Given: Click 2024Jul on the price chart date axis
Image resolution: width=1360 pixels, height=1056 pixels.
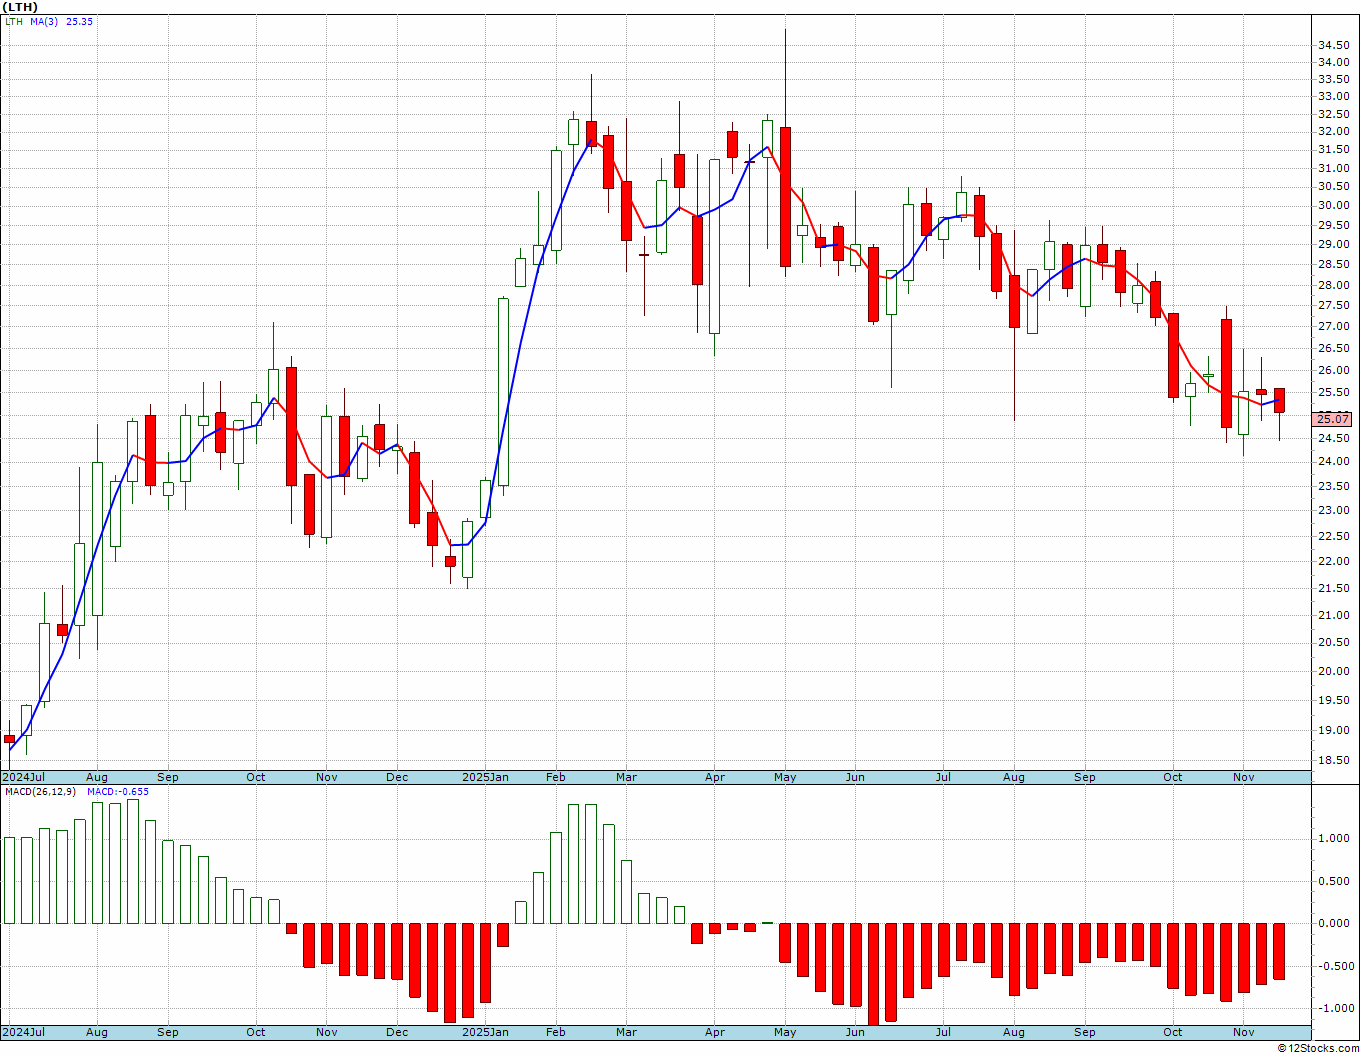Looking at the screenshot, I should [x=24, y=777].
